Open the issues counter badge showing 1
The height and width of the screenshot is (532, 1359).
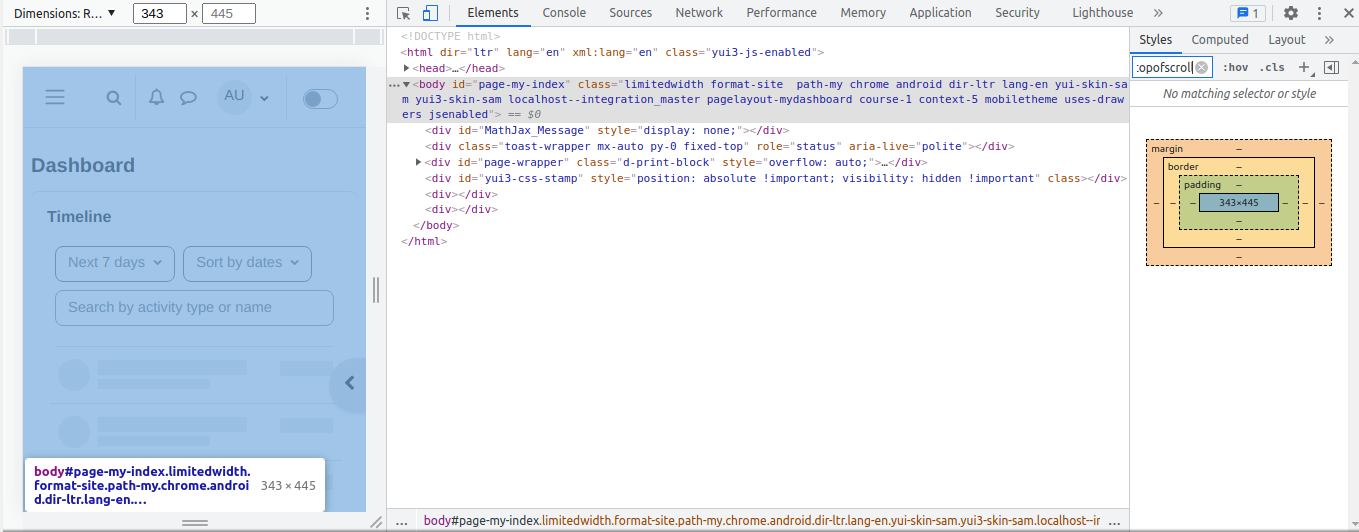1247,13
